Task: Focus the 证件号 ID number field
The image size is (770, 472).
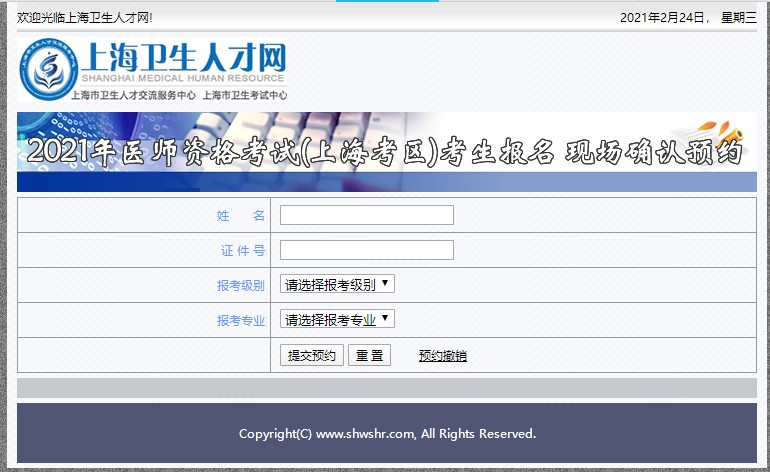Action: click(366, 250)
